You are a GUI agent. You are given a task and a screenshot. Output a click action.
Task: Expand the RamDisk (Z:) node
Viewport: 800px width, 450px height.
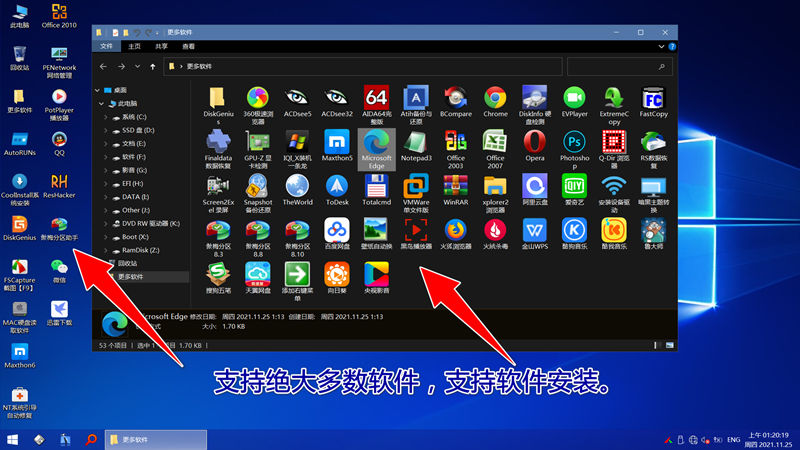click(x=106, y=250)
